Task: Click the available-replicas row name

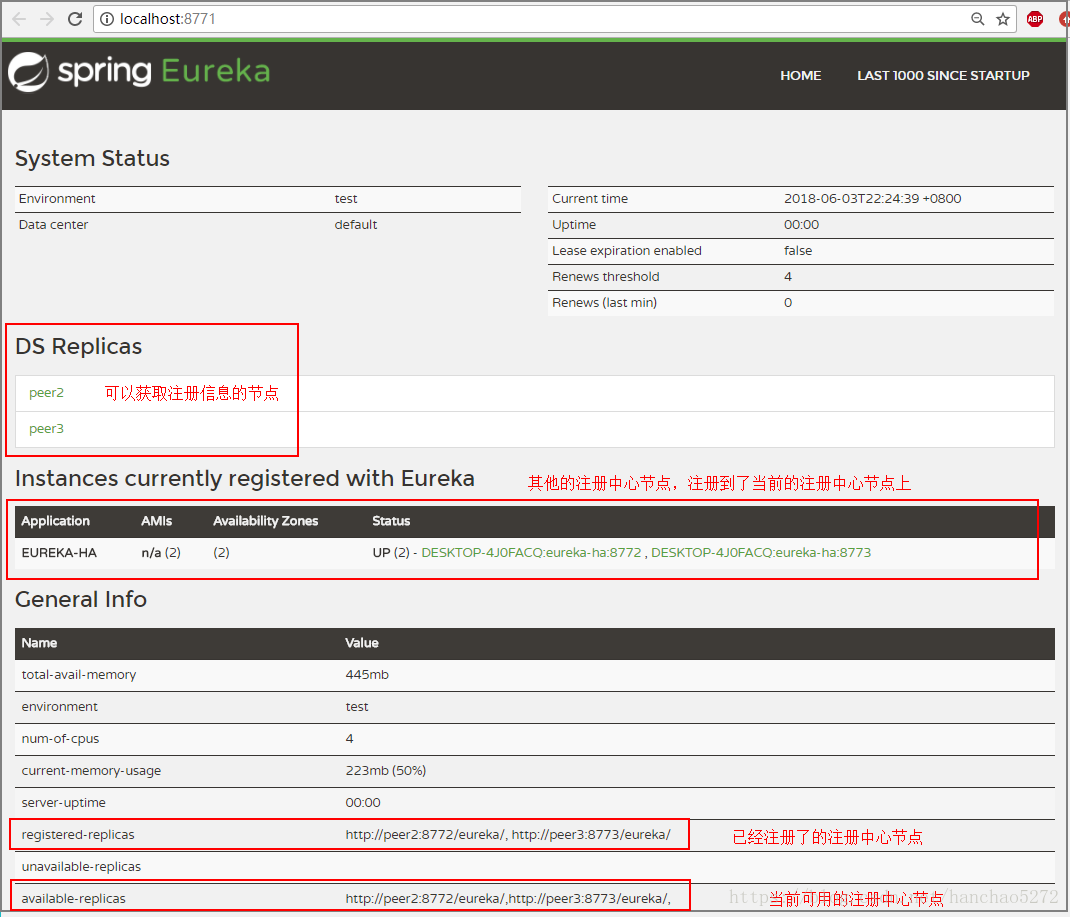Action: tap(74, 899)
